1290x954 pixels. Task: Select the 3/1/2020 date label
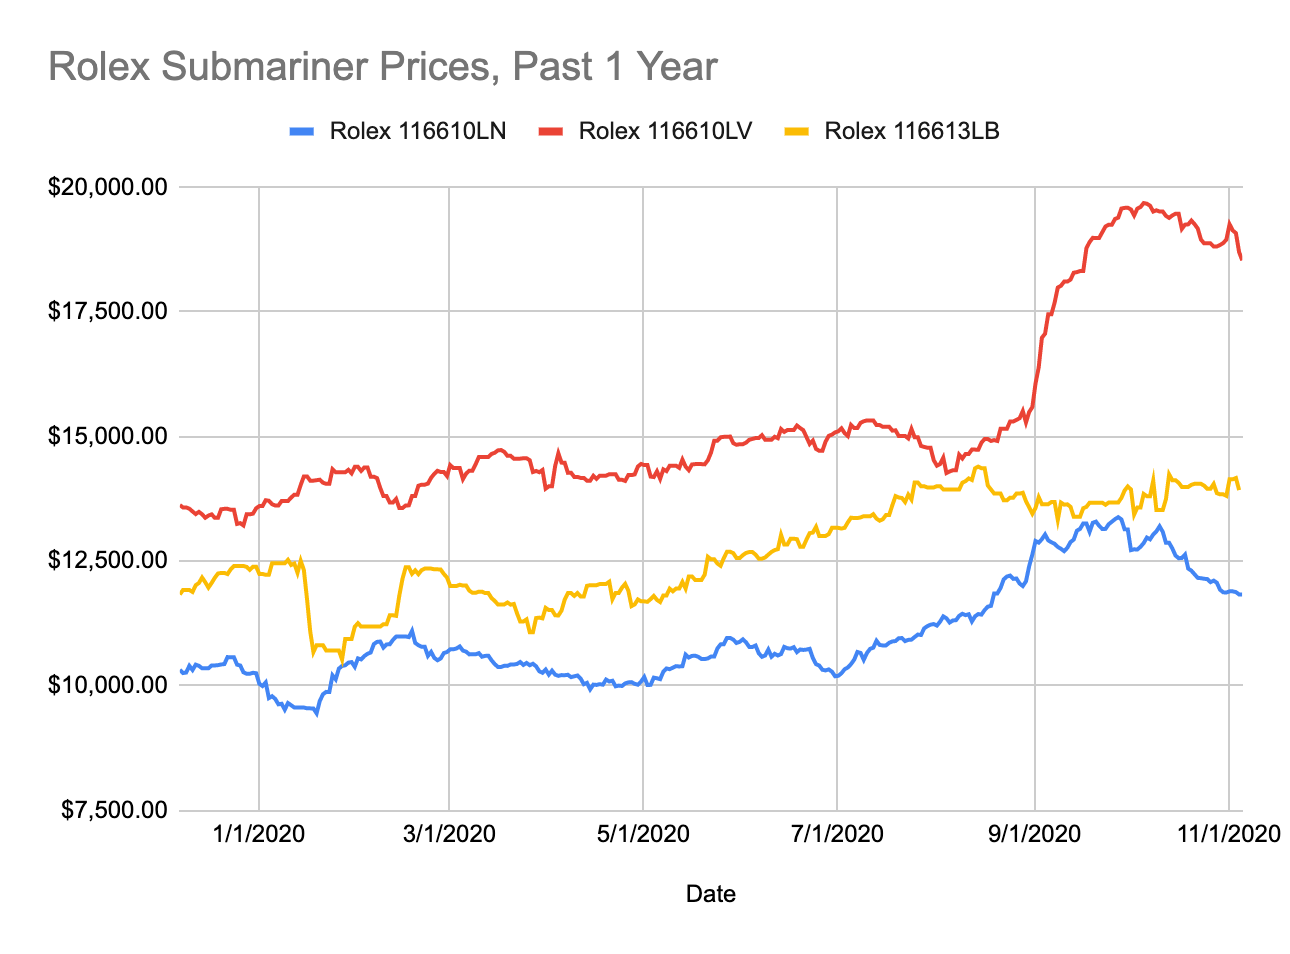[x=449, y=833]
